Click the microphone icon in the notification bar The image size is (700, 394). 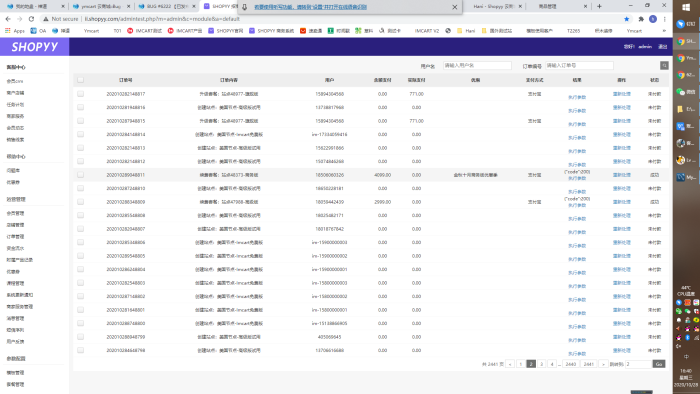(x=245, y=7)
